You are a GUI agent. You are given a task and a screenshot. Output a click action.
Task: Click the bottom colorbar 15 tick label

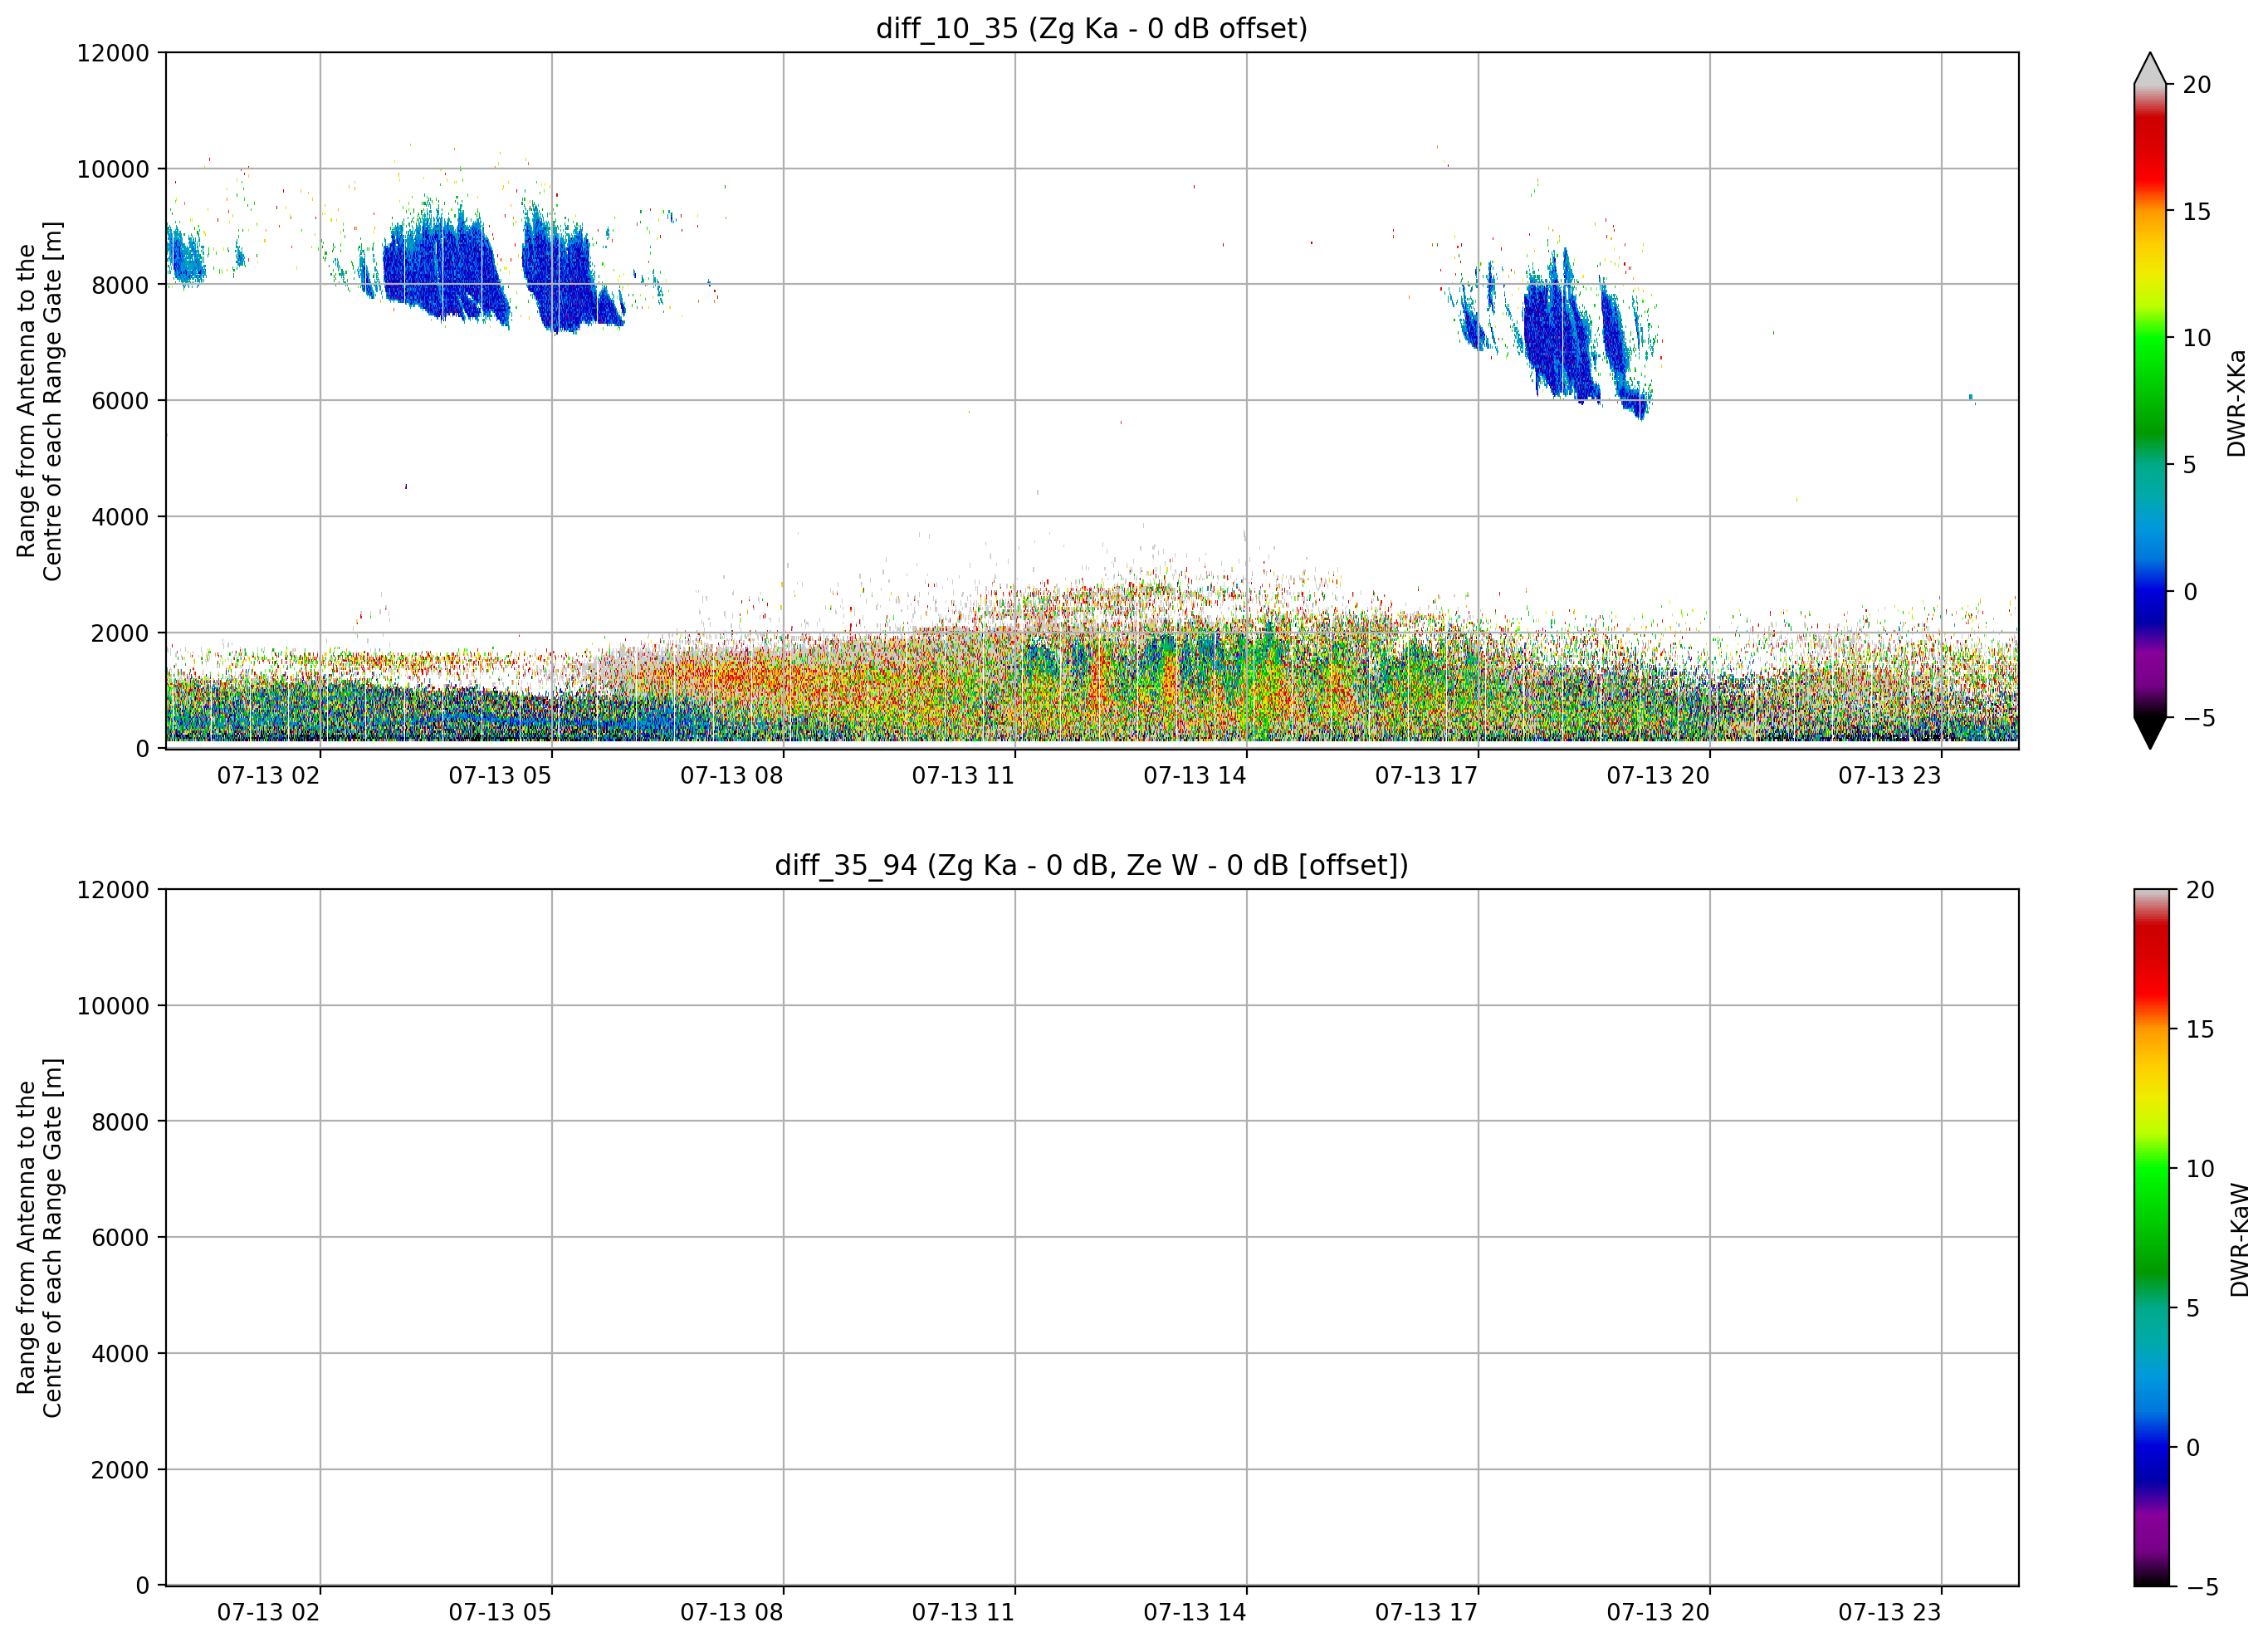pyautogui.click(x=2200, y=1029)
